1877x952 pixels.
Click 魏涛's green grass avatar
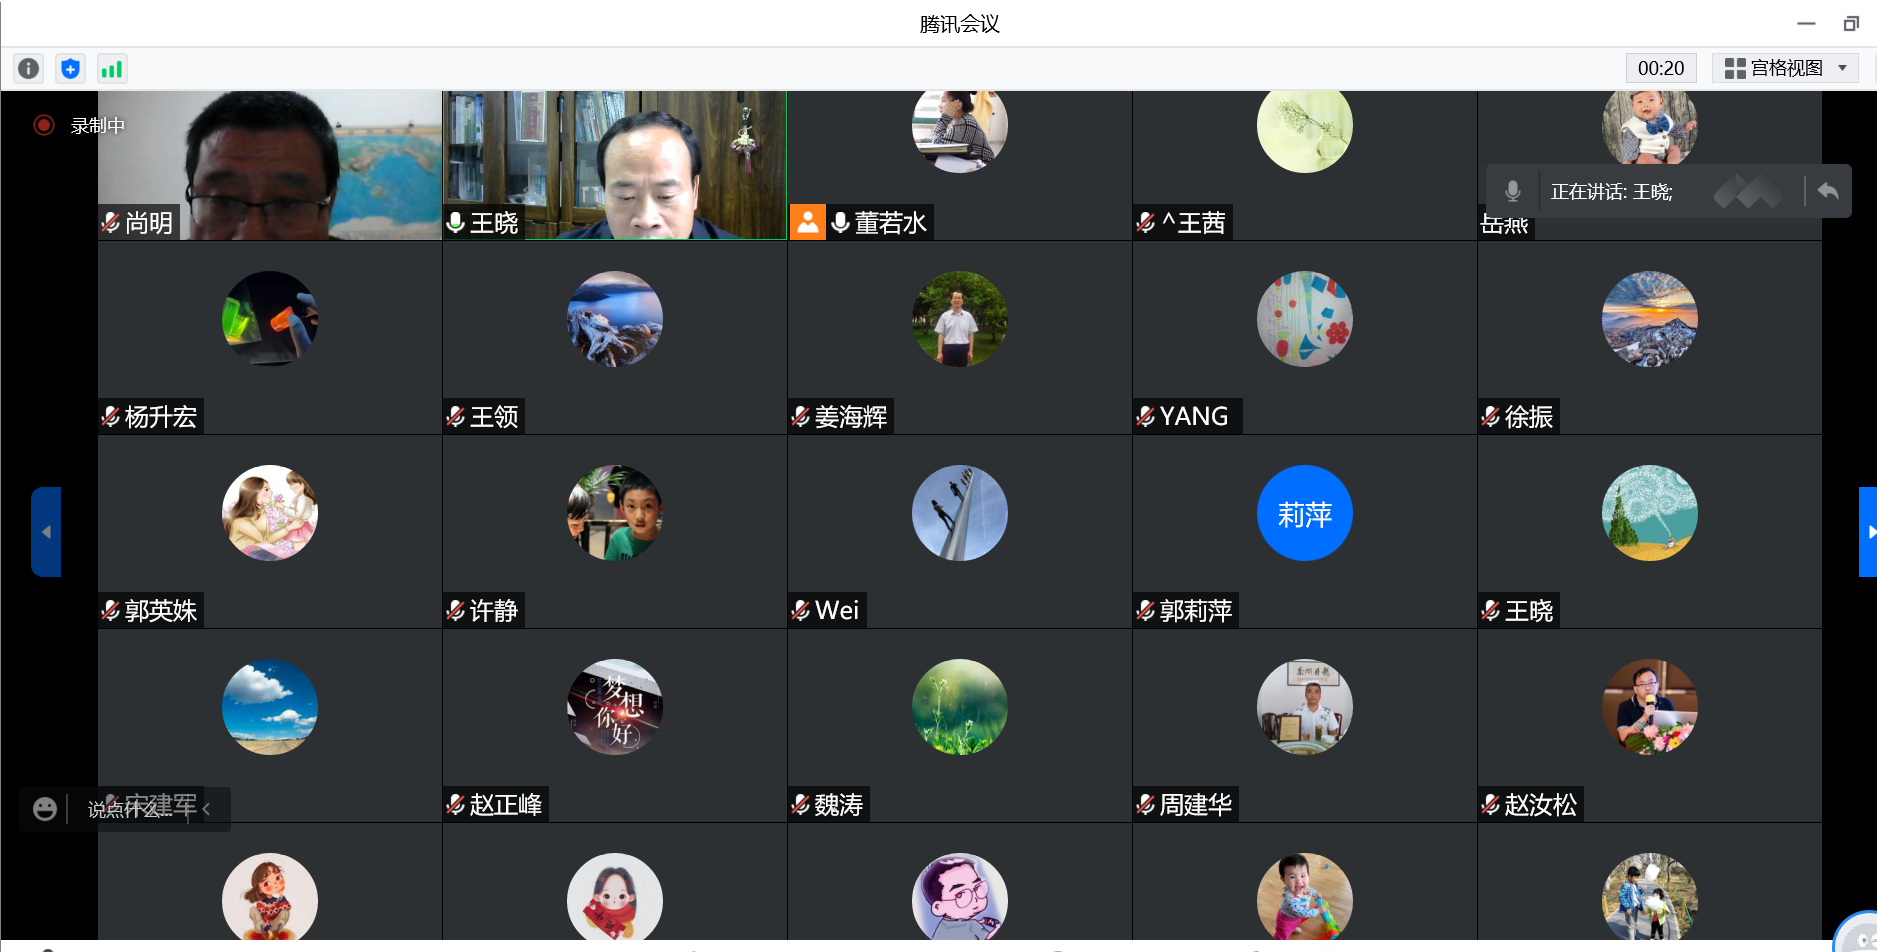(960, 707)
